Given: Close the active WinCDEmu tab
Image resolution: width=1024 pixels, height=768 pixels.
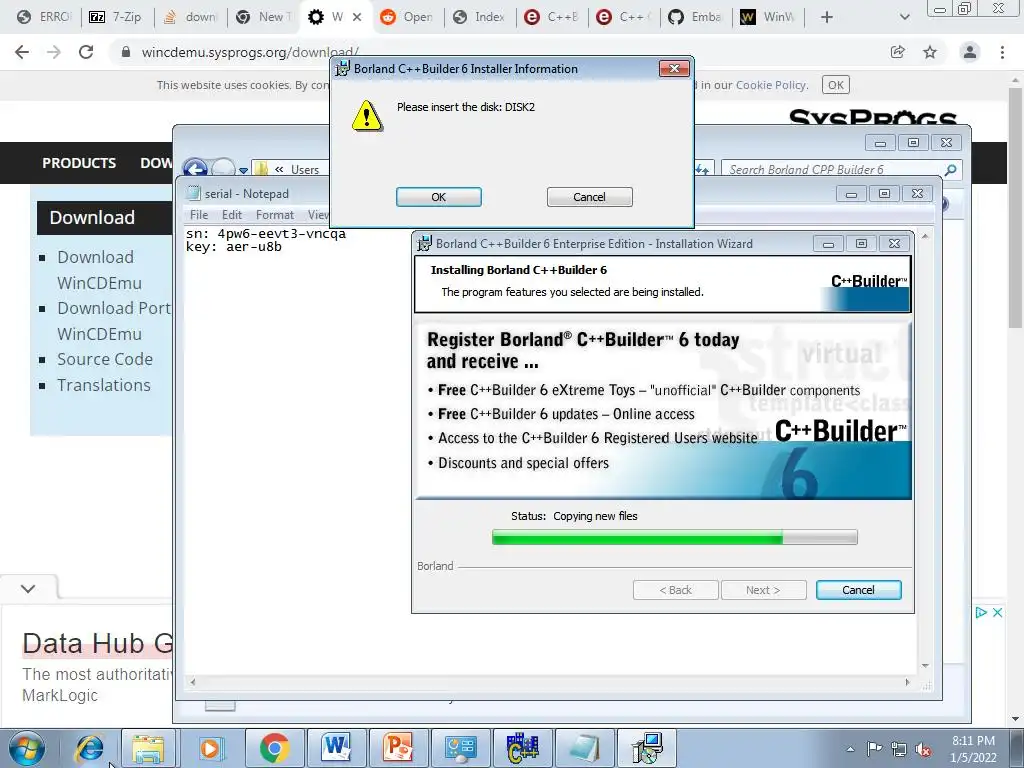Looking at the screenshot, I should 357,17.
